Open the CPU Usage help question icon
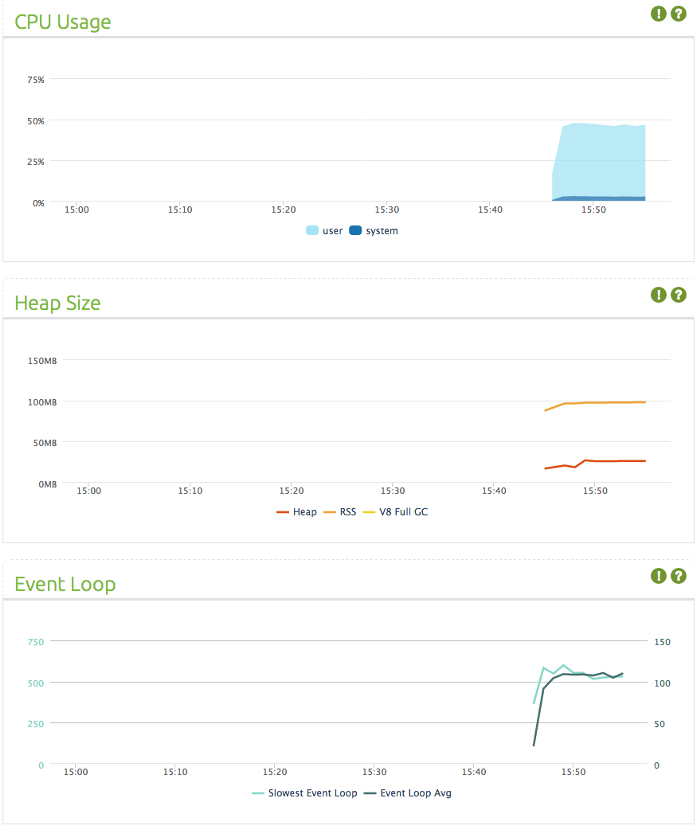This screenshot has width=700, height=831. [678, 14]
